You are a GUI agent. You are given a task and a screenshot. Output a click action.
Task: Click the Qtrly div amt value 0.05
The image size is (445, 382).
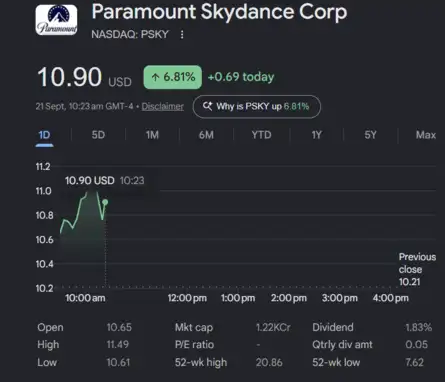pos(416,345)
